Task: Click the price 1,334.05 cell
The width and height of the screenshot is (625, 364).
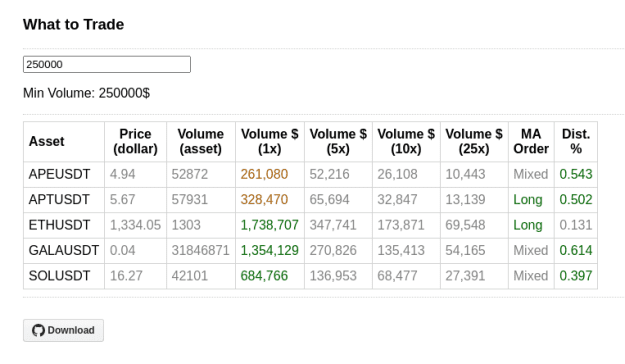Action: point(136,225)
